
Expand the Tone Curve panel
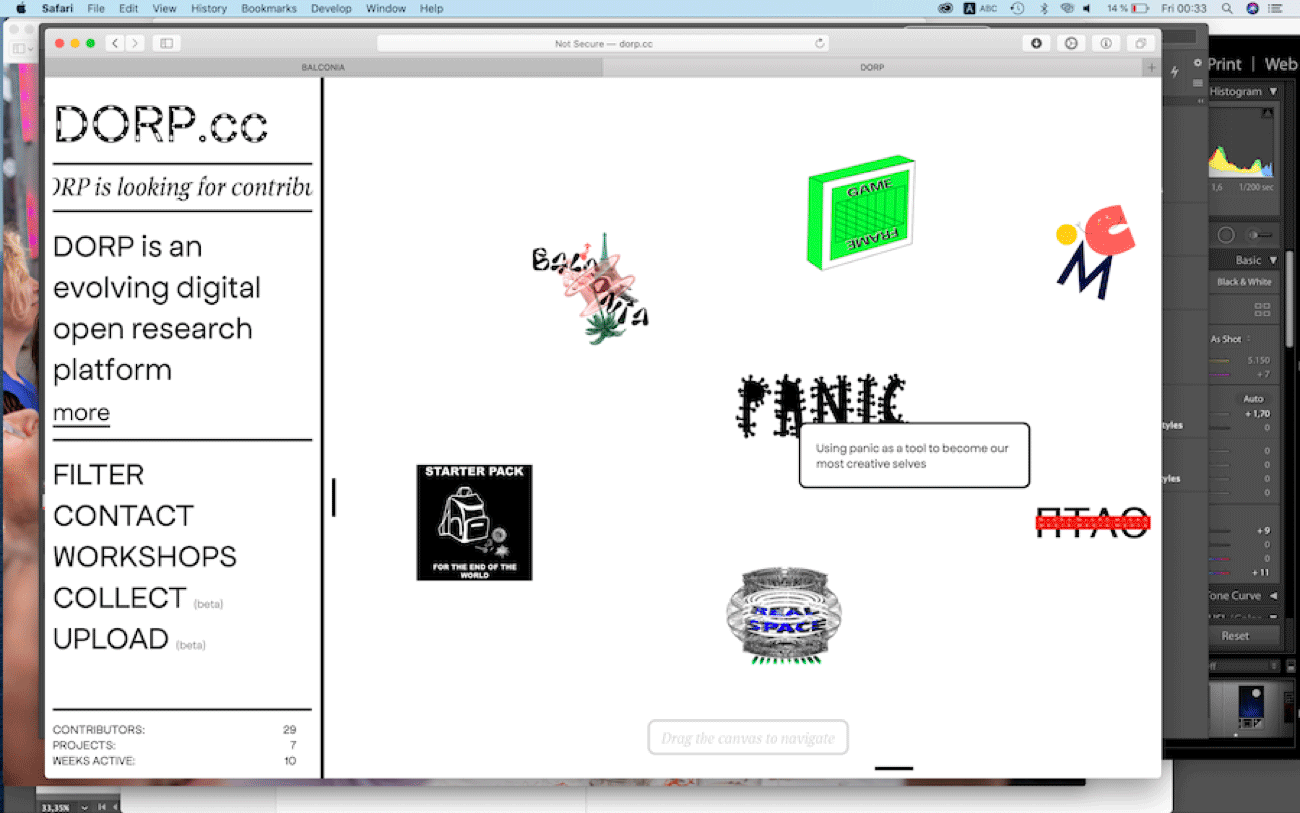point(1273,596)
